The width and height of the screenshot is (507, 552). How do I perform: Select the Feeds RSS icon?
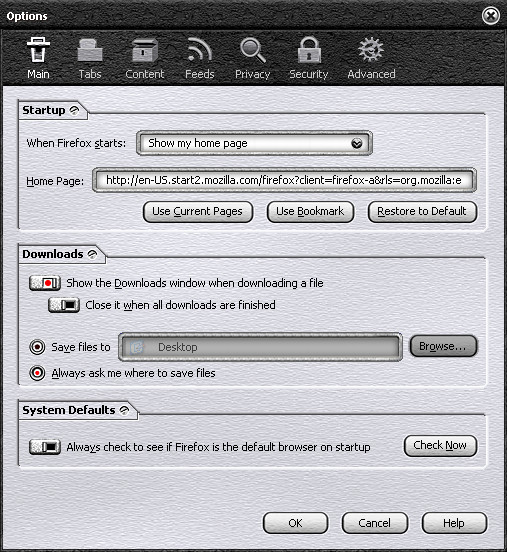(199, 50)
